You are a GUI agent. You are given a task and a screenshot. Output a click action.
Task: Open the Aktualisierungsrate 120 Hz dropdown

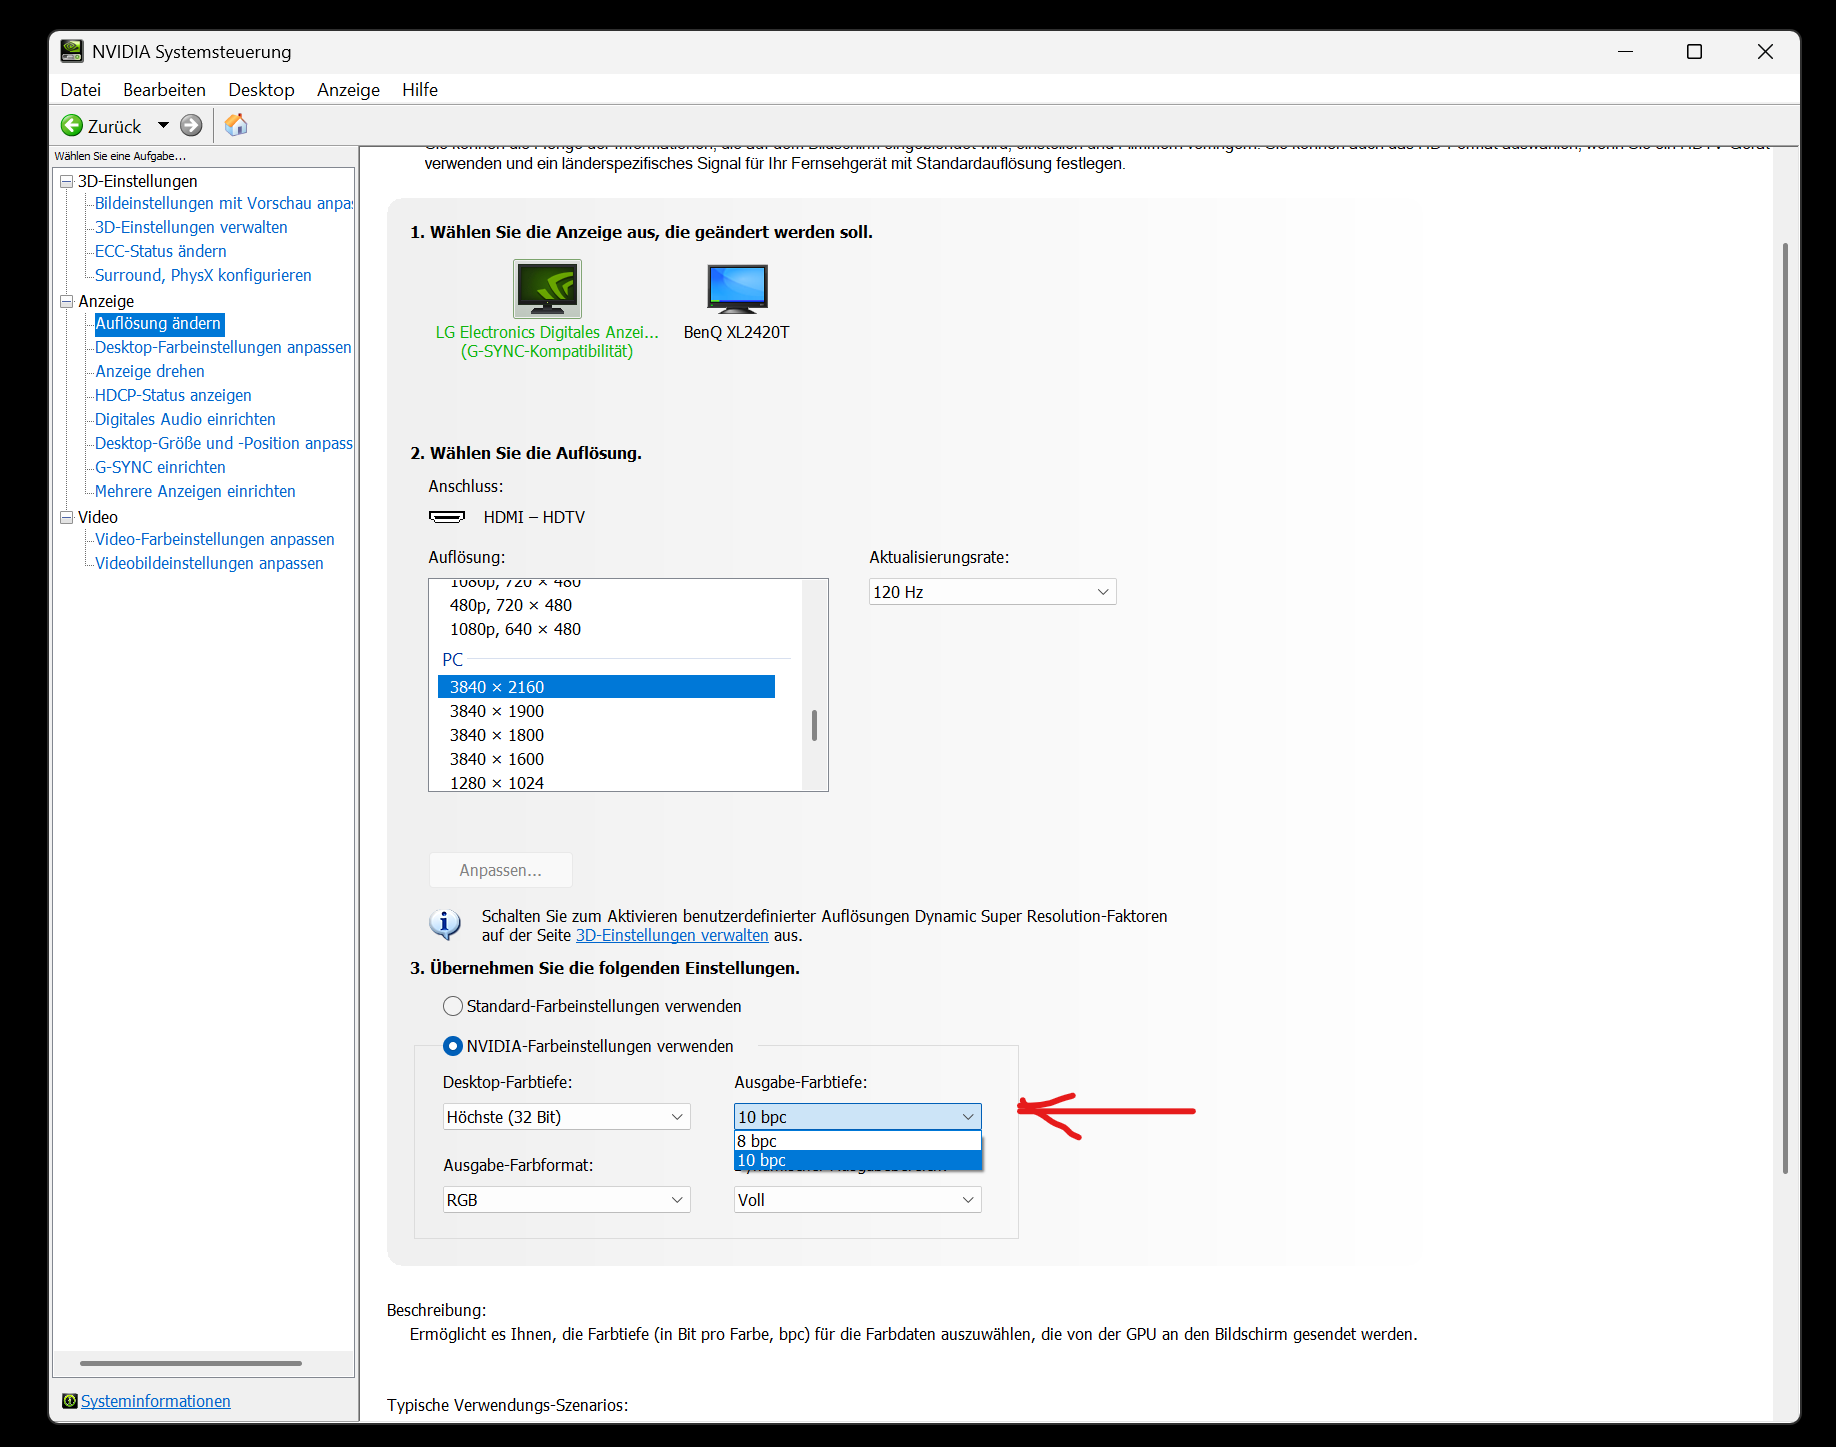[992, 592]
